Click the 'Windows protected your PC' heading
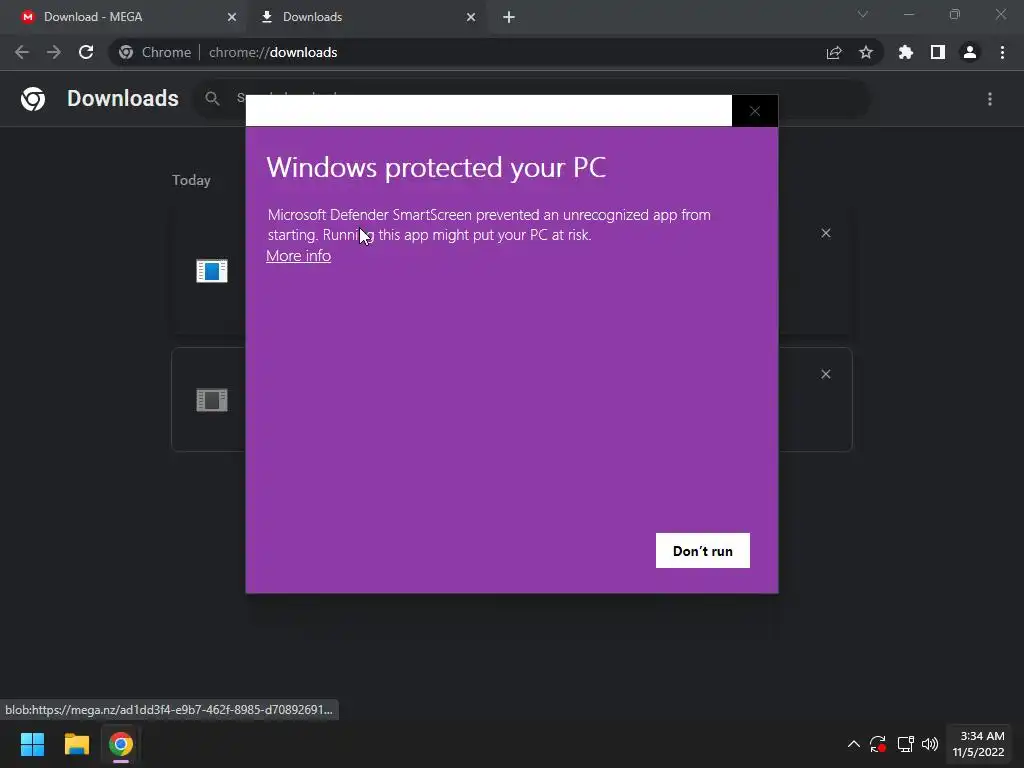 pyautogui.click(x=436, y=168)
